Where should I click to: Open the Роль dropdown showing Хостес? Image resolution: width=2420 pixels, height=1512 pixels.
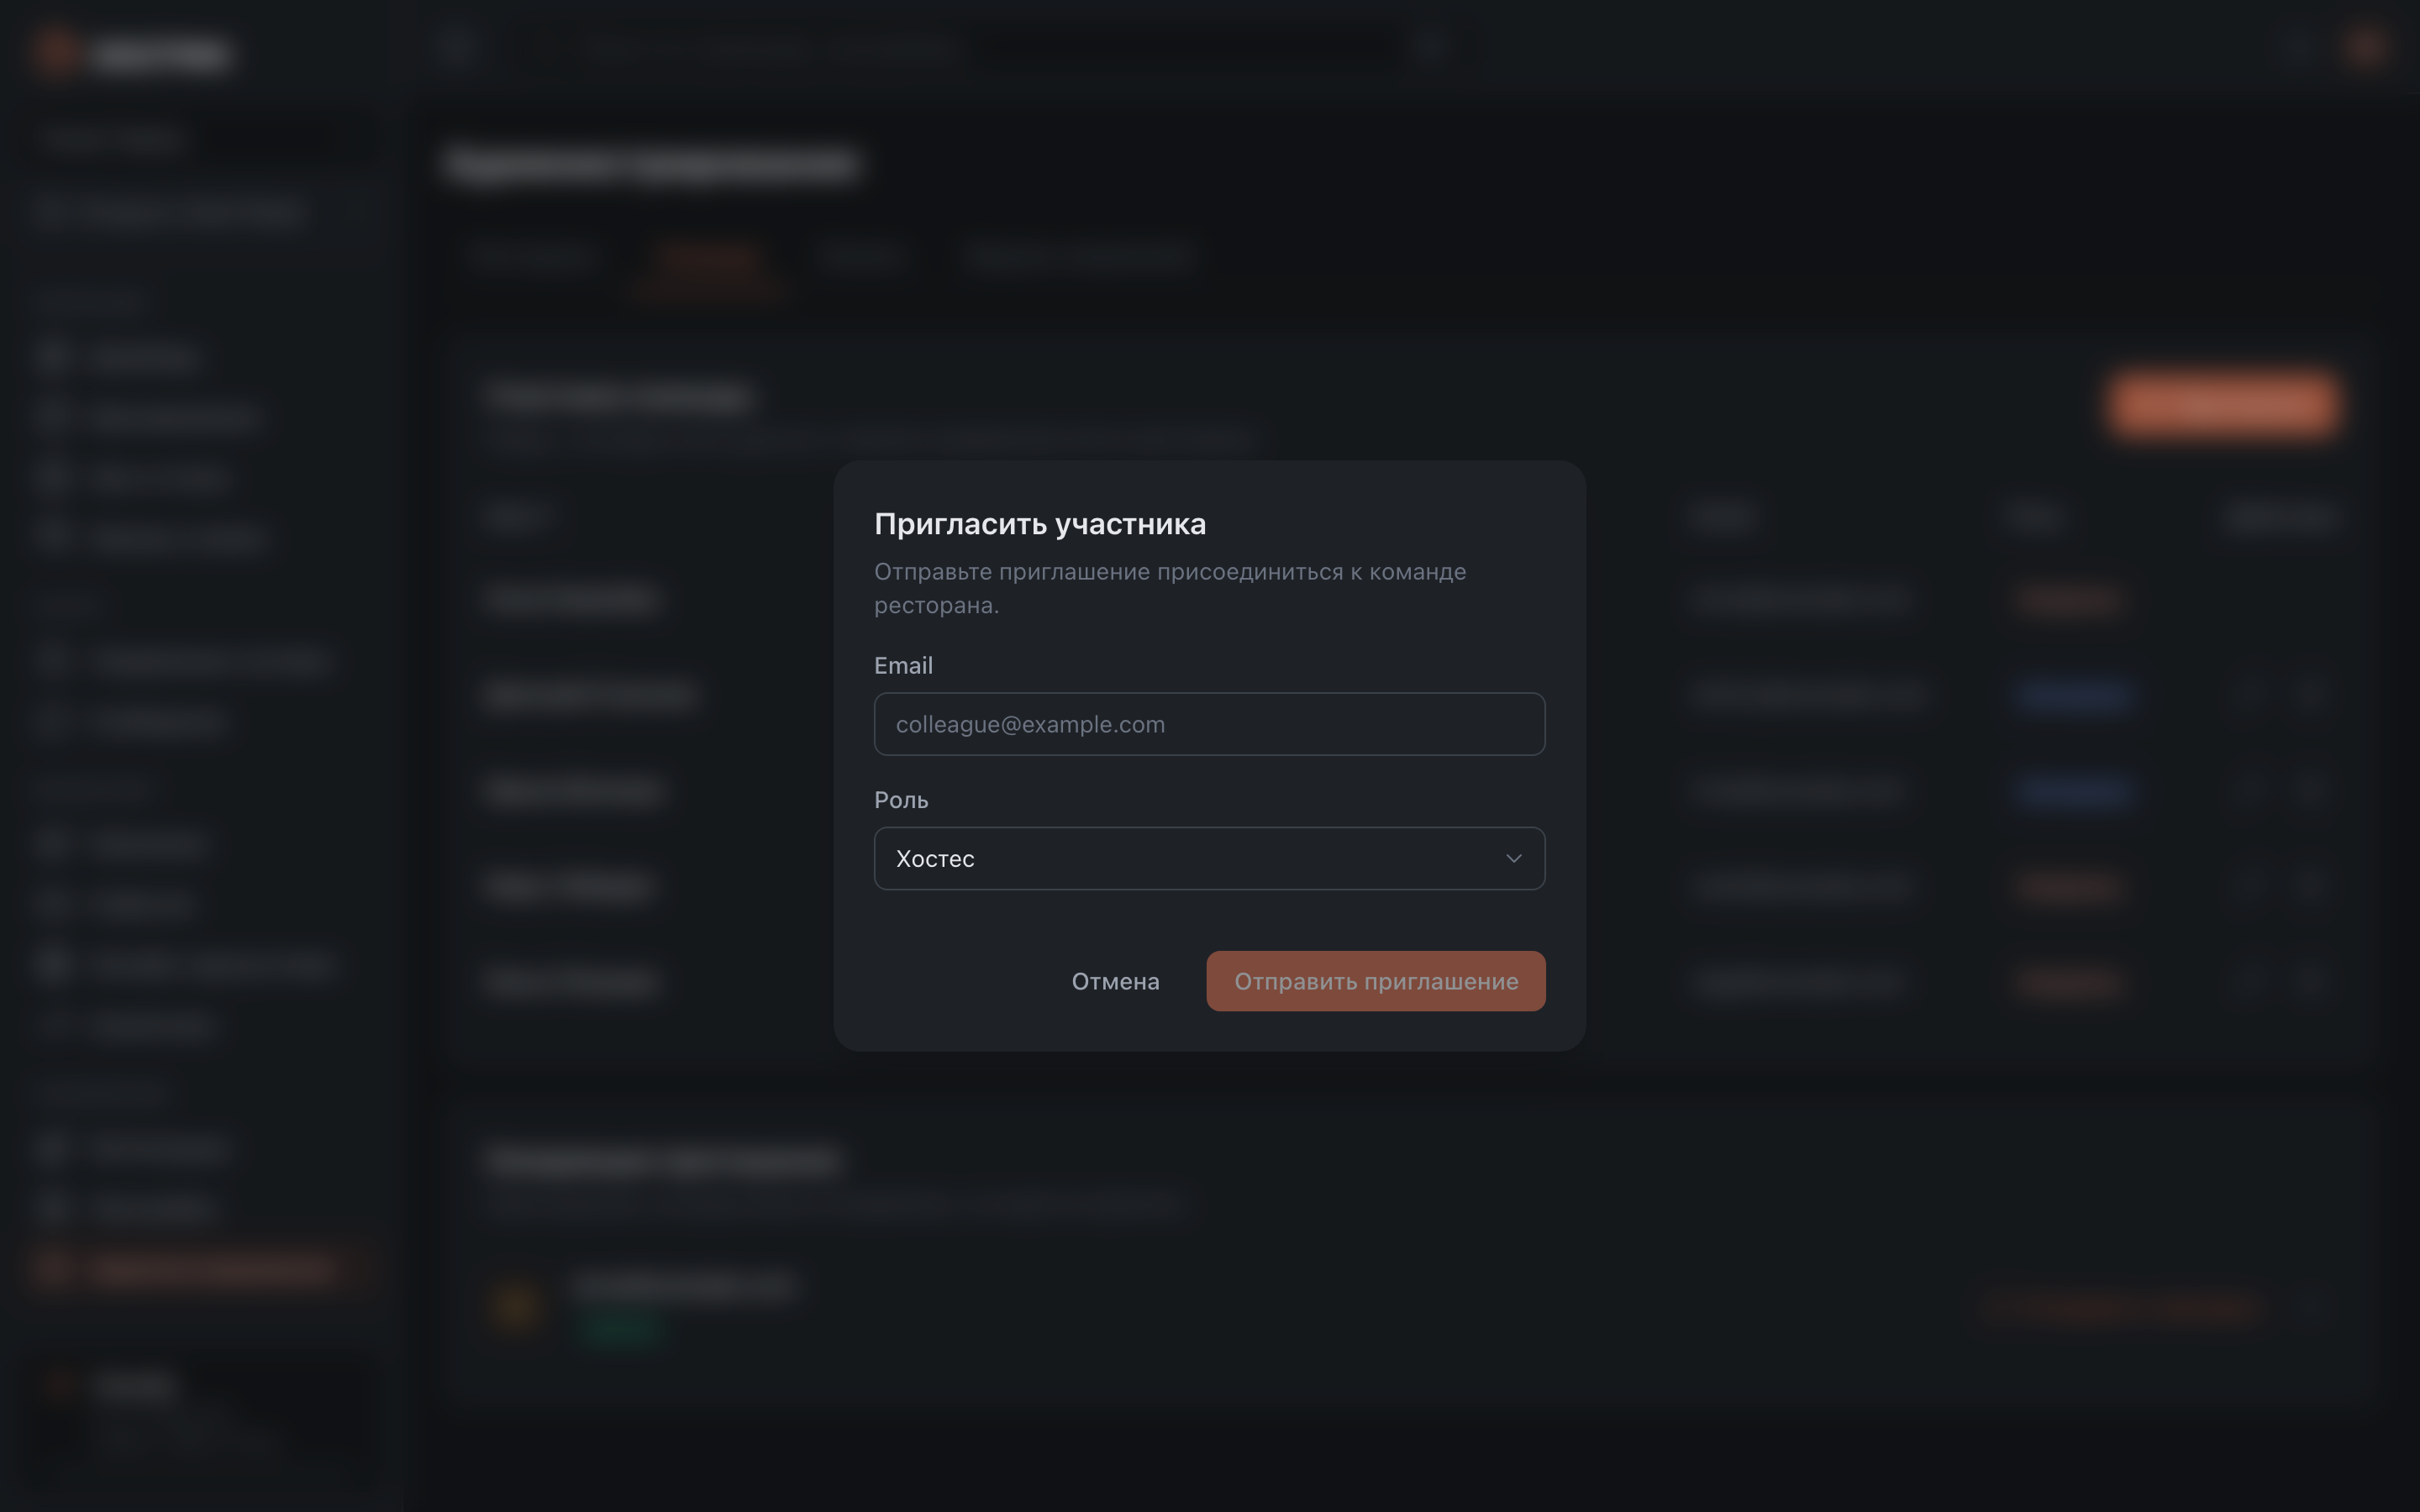coord(1209,858)
